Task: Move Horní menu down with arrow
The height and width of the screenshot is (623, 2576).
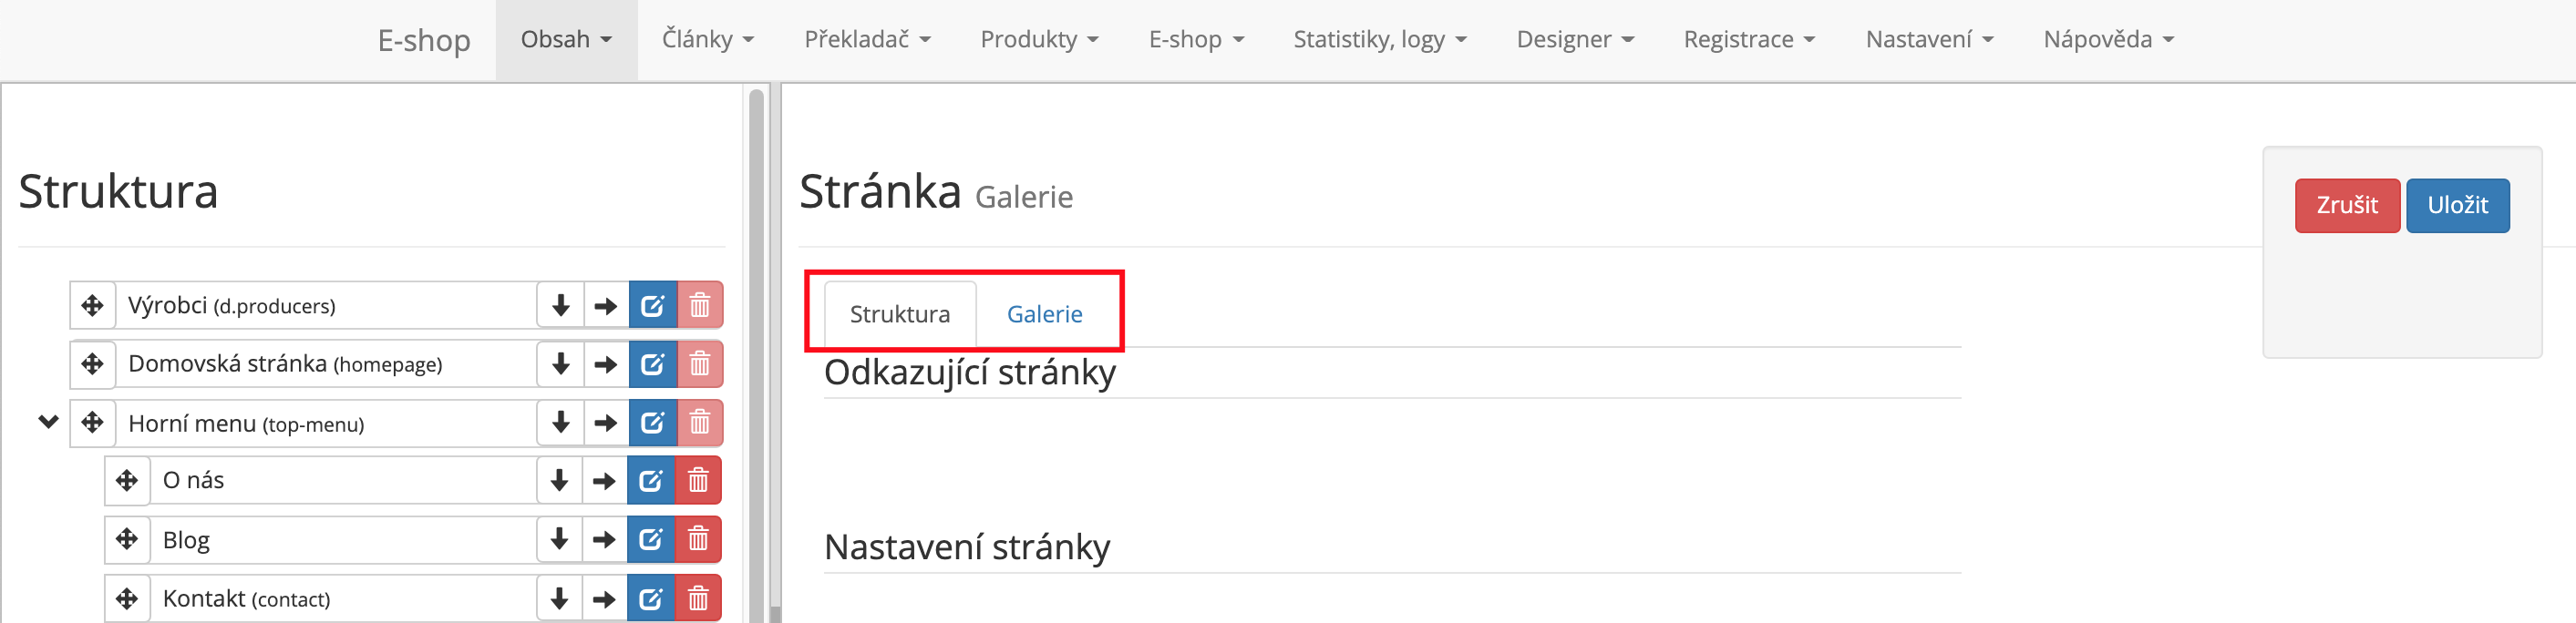Action: (x=561, y=423)
